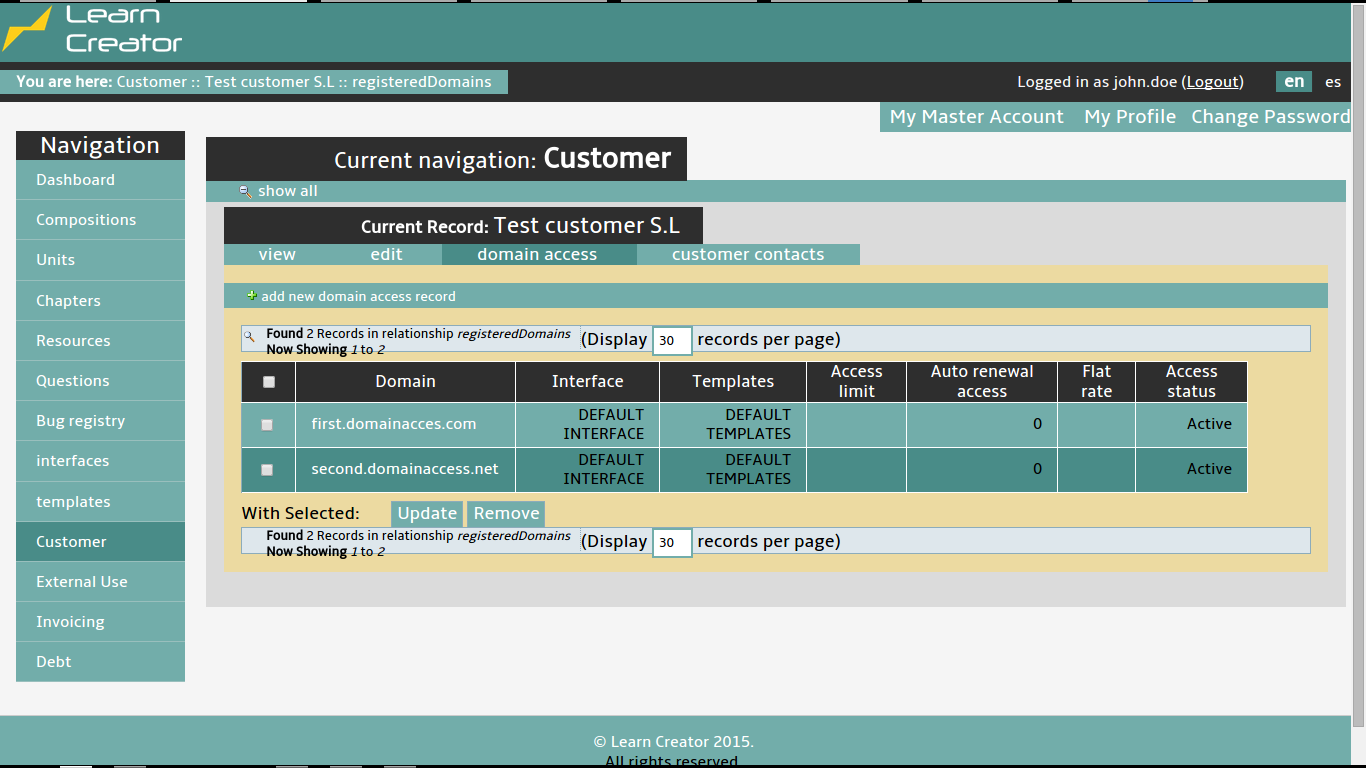Open My Master Account
This screenshot has height=768, width=1366.
[x=976, y=117]
